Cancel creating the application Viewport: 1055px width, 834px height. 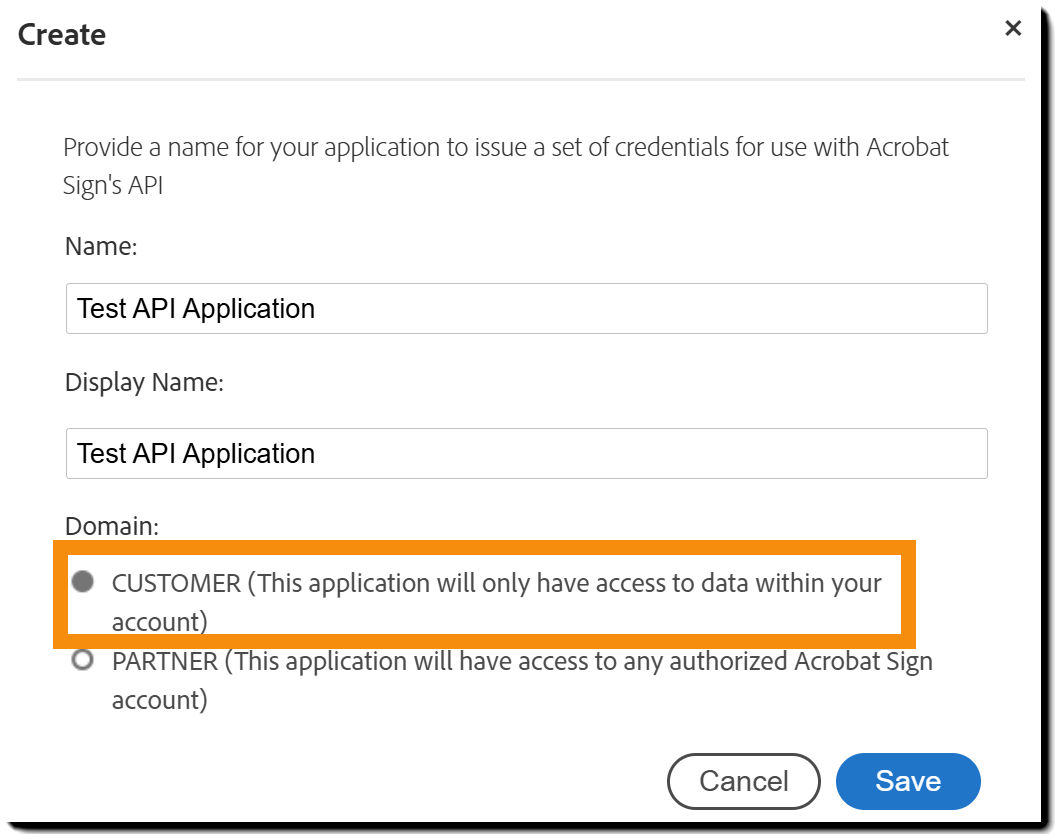[744, 781]
